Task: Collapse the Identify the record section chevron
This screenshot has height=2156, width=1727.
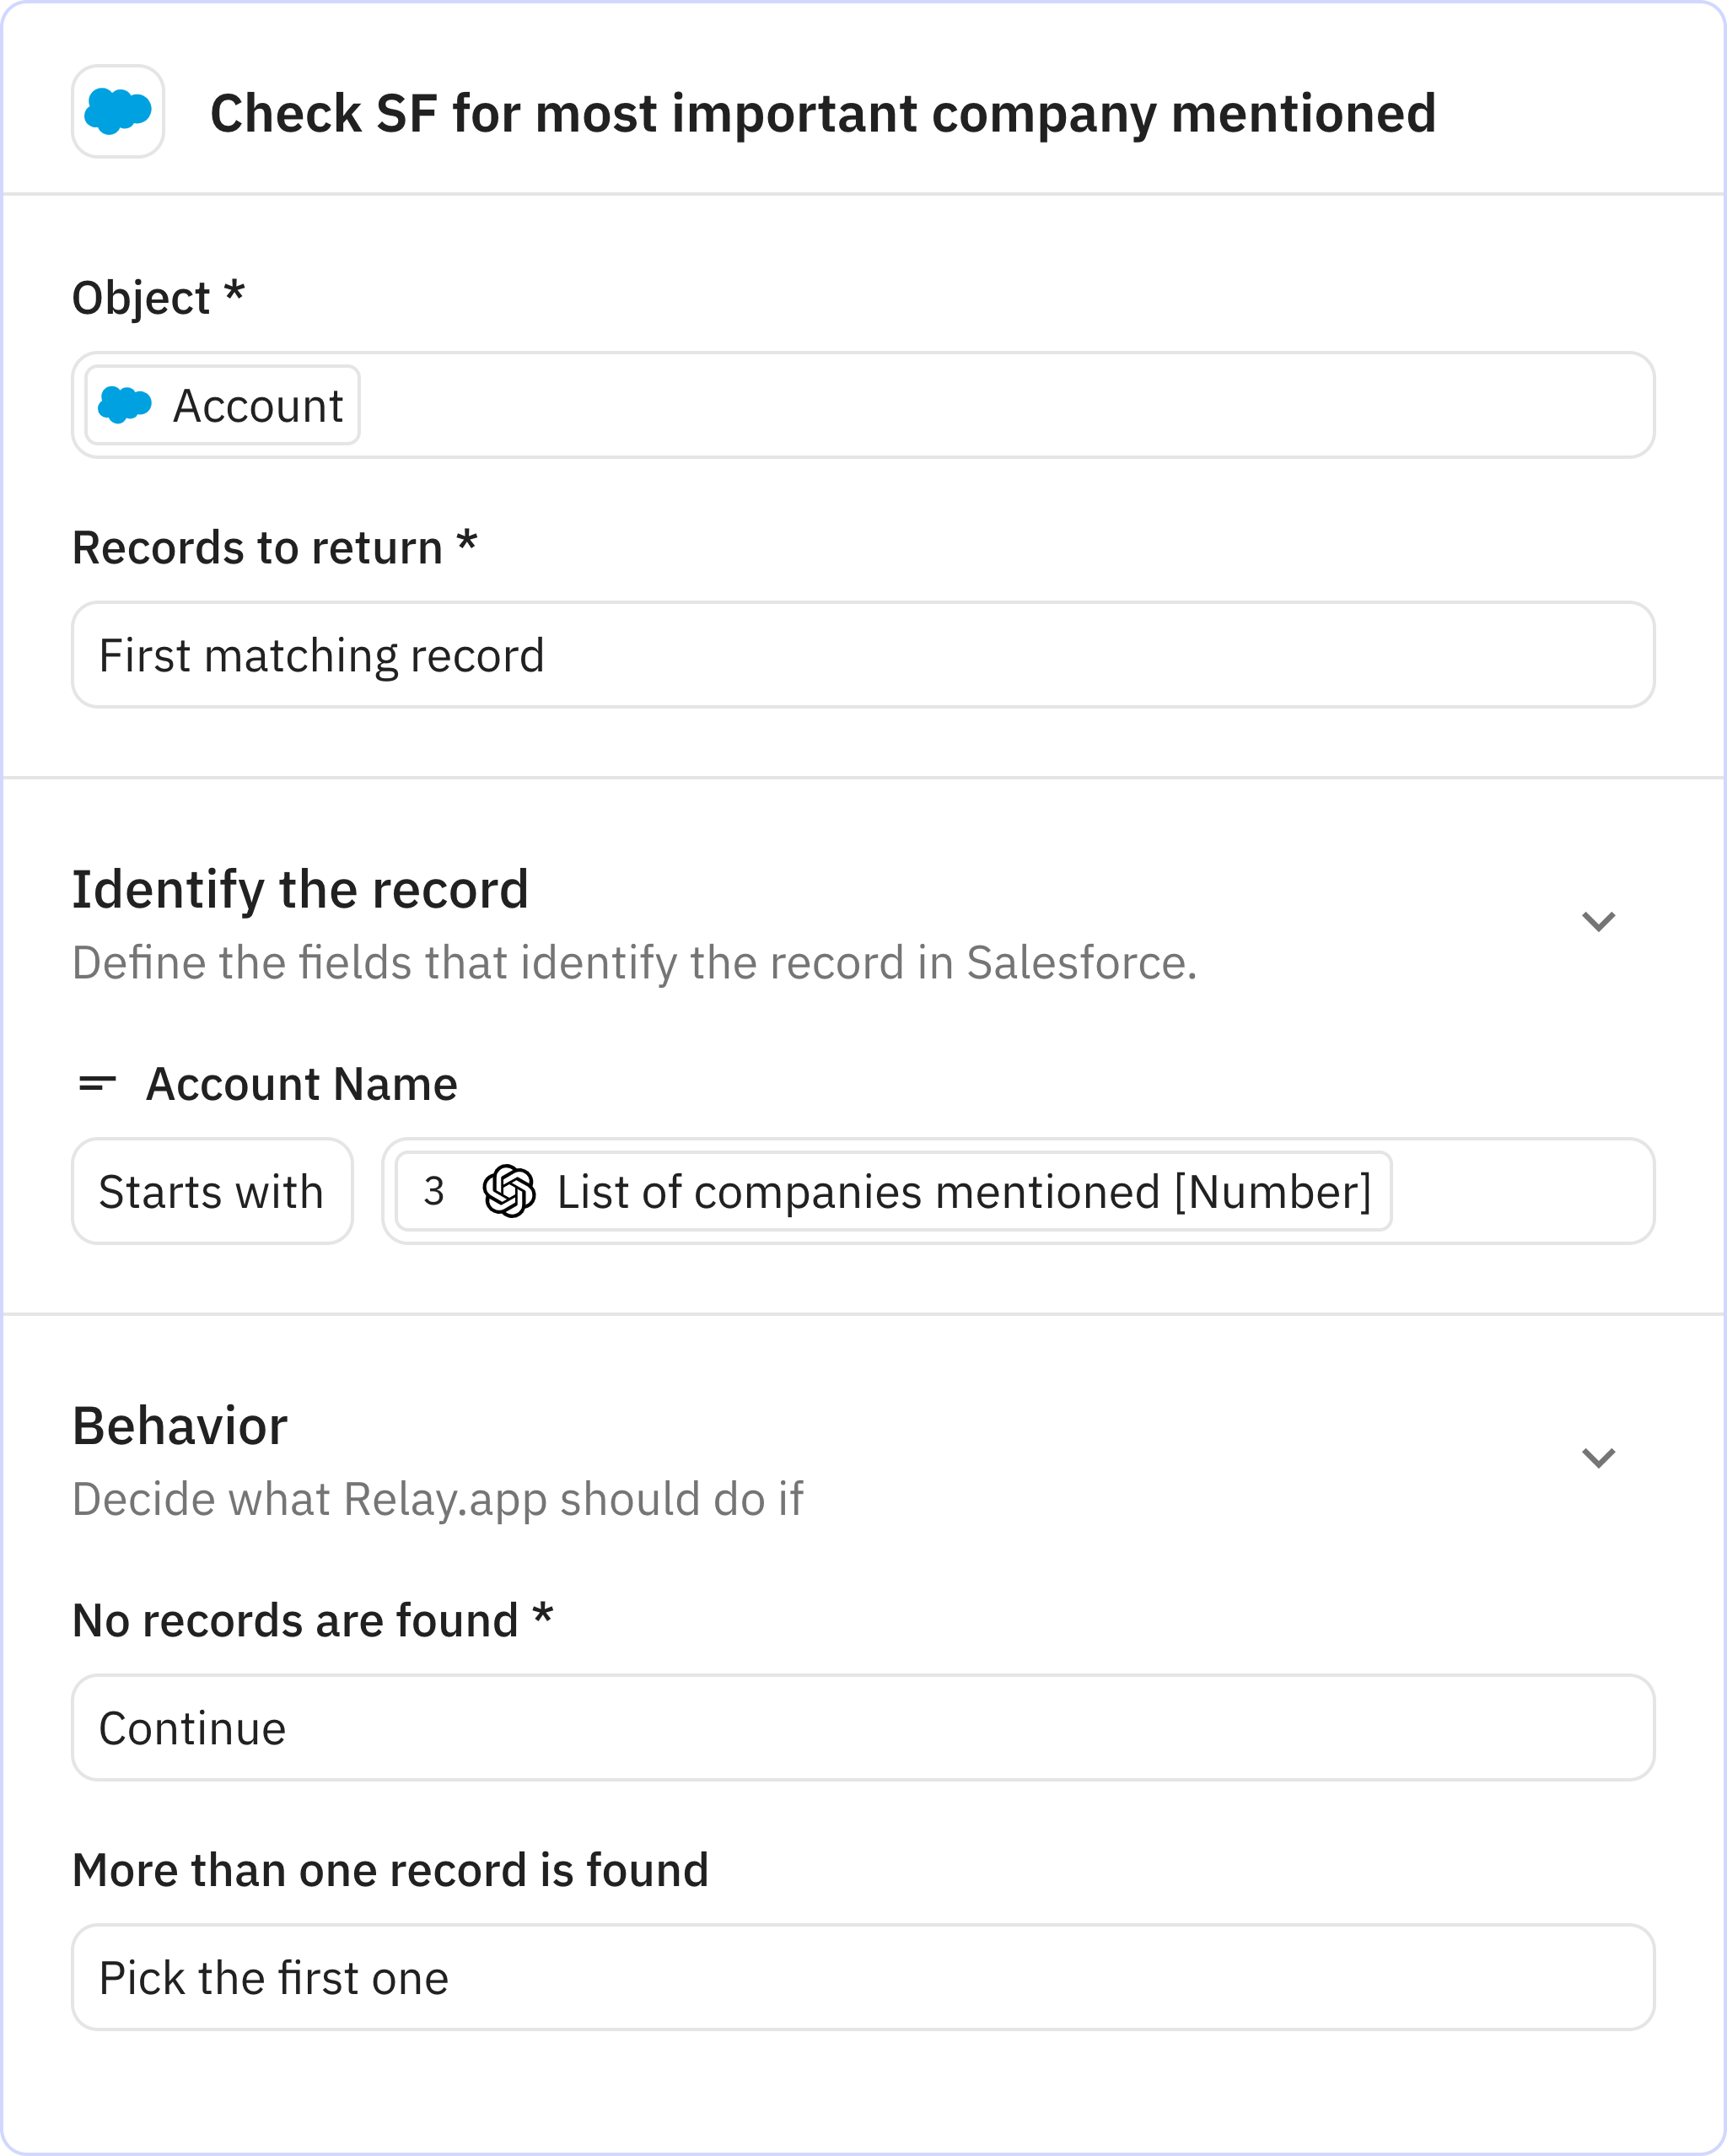Action: (1598, 921)
